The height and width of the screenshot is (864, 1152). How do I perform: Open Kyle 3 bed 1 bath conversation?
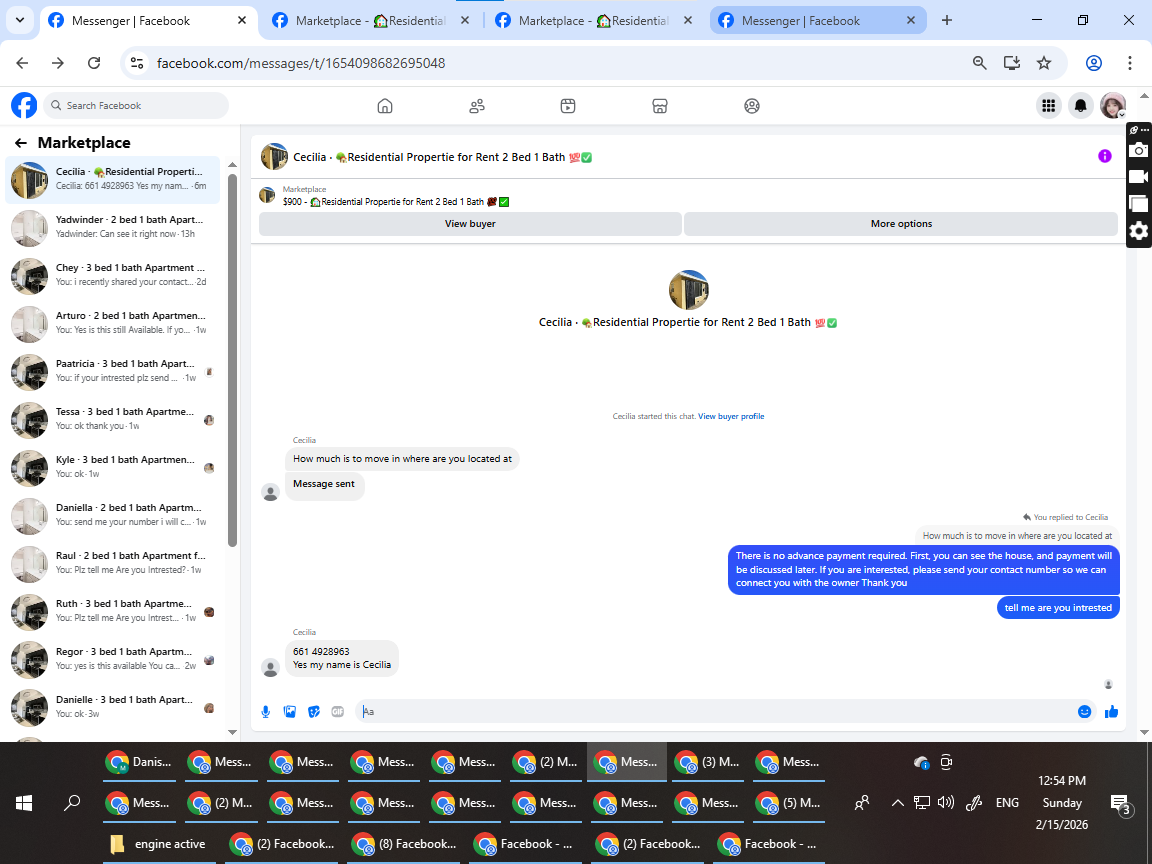[x=112, y=468]
